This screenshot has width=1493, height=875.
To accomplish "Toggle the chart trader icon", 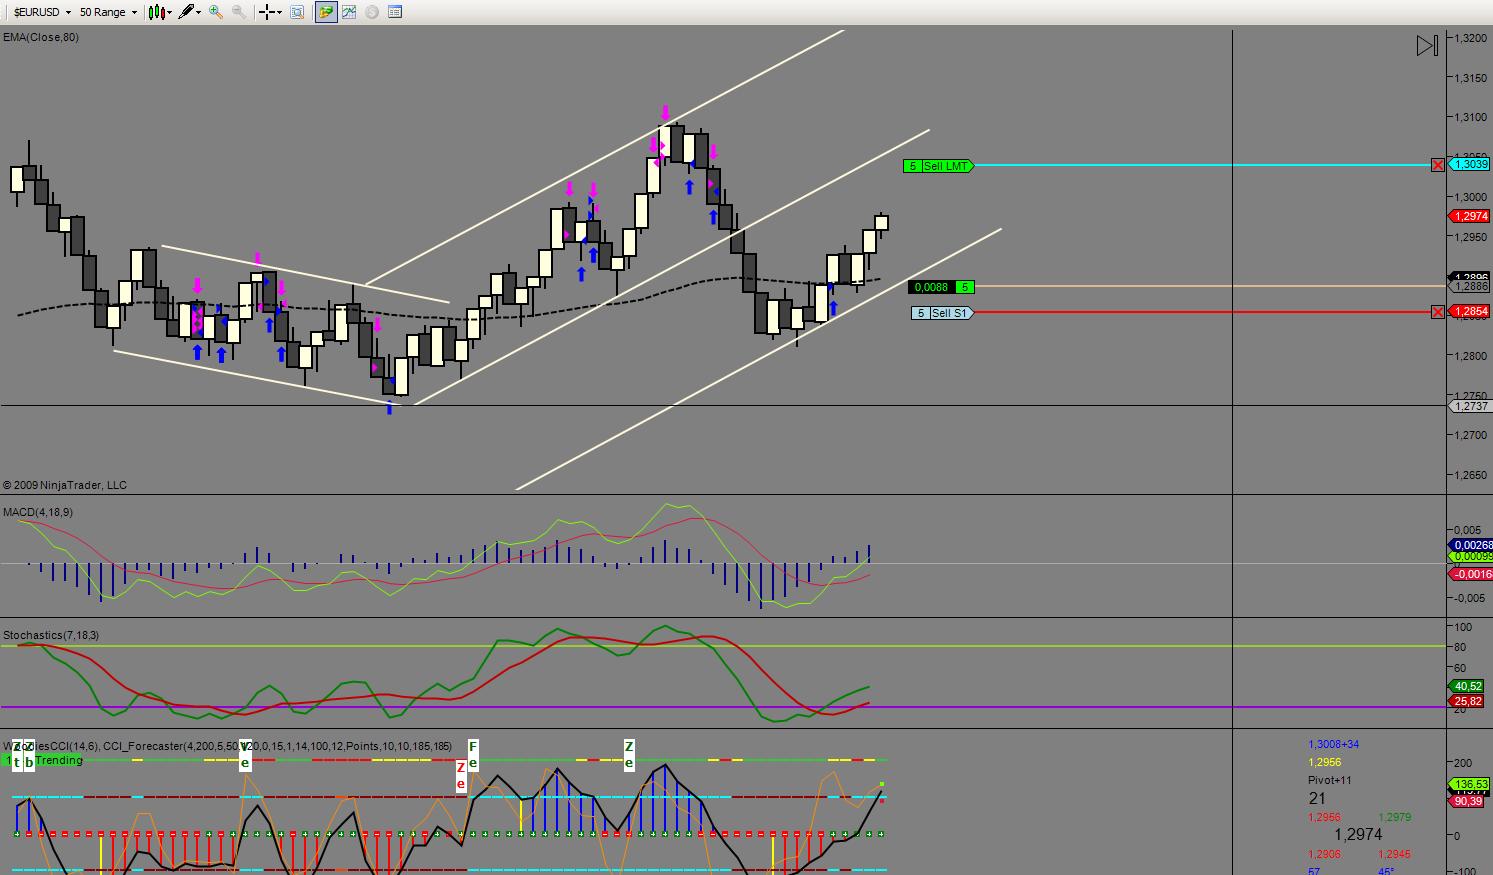I will (326, 12).
